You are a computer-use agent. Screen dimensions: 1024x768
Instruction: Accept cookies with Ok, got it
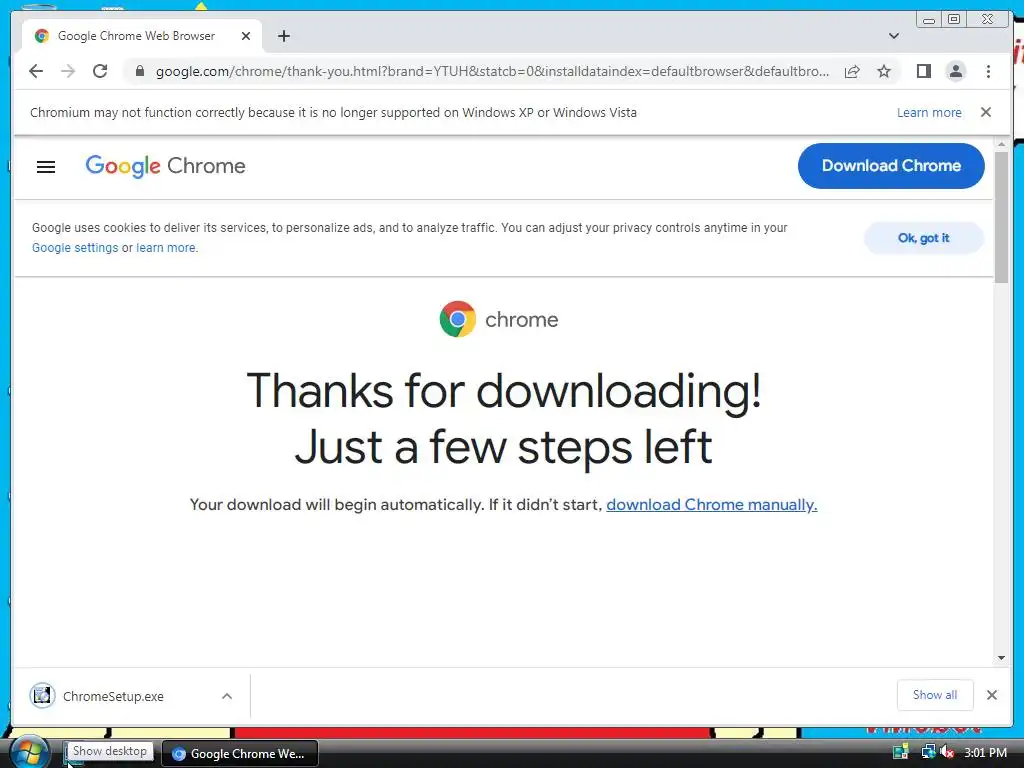click(x=923, y=238)
